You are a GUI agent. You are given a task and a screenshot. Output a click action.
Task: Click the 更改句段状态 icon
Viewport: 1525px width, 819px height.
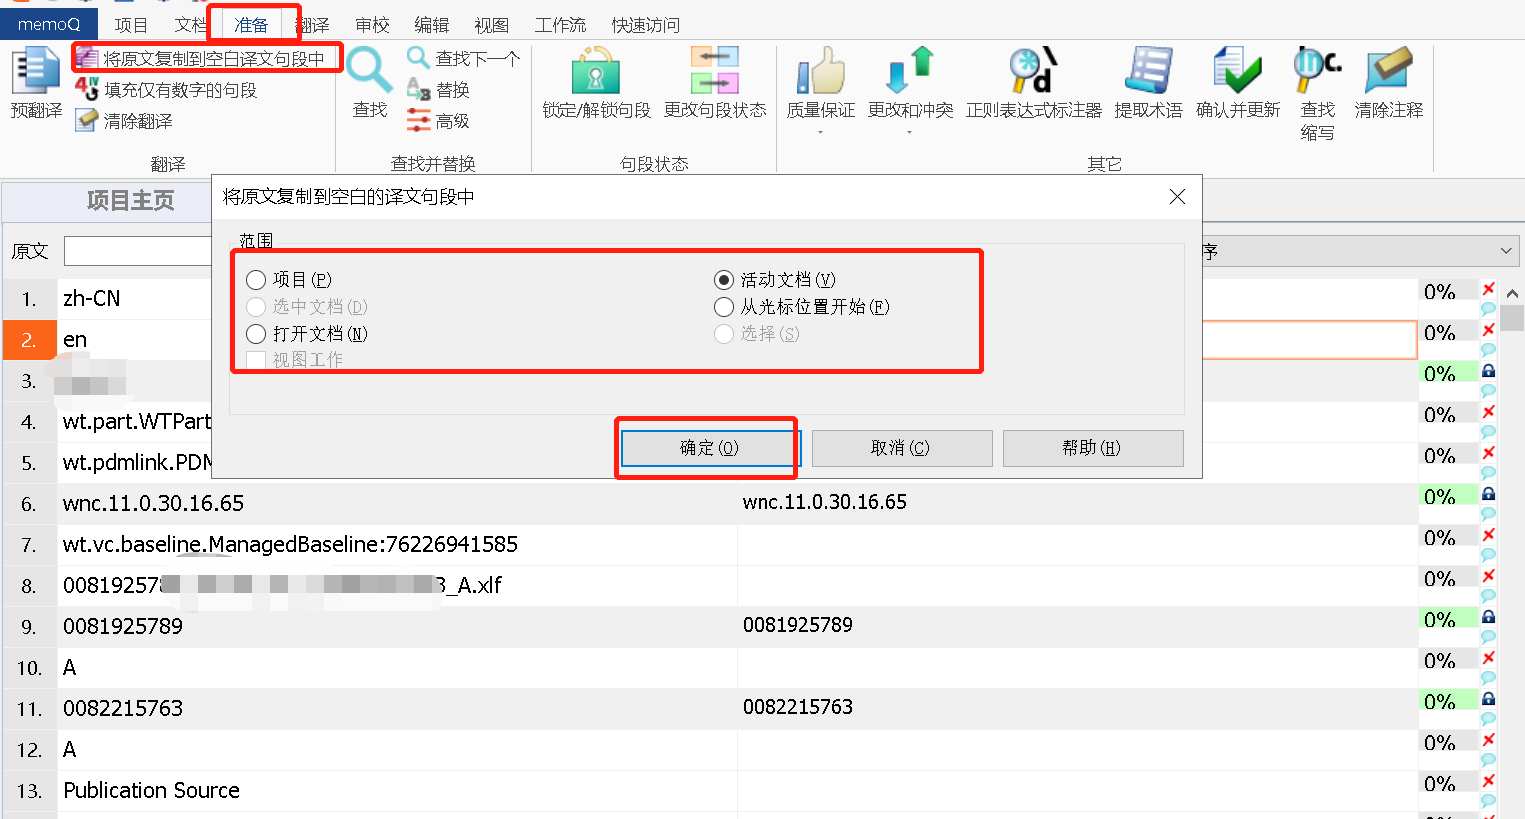(715, 72)
